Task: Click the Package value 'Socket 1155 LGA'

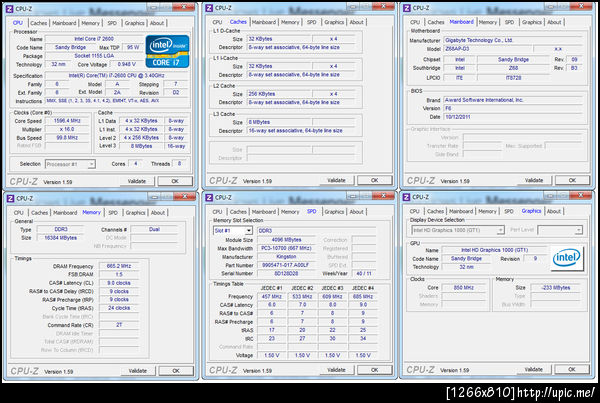Action: [x=94, y=56]
